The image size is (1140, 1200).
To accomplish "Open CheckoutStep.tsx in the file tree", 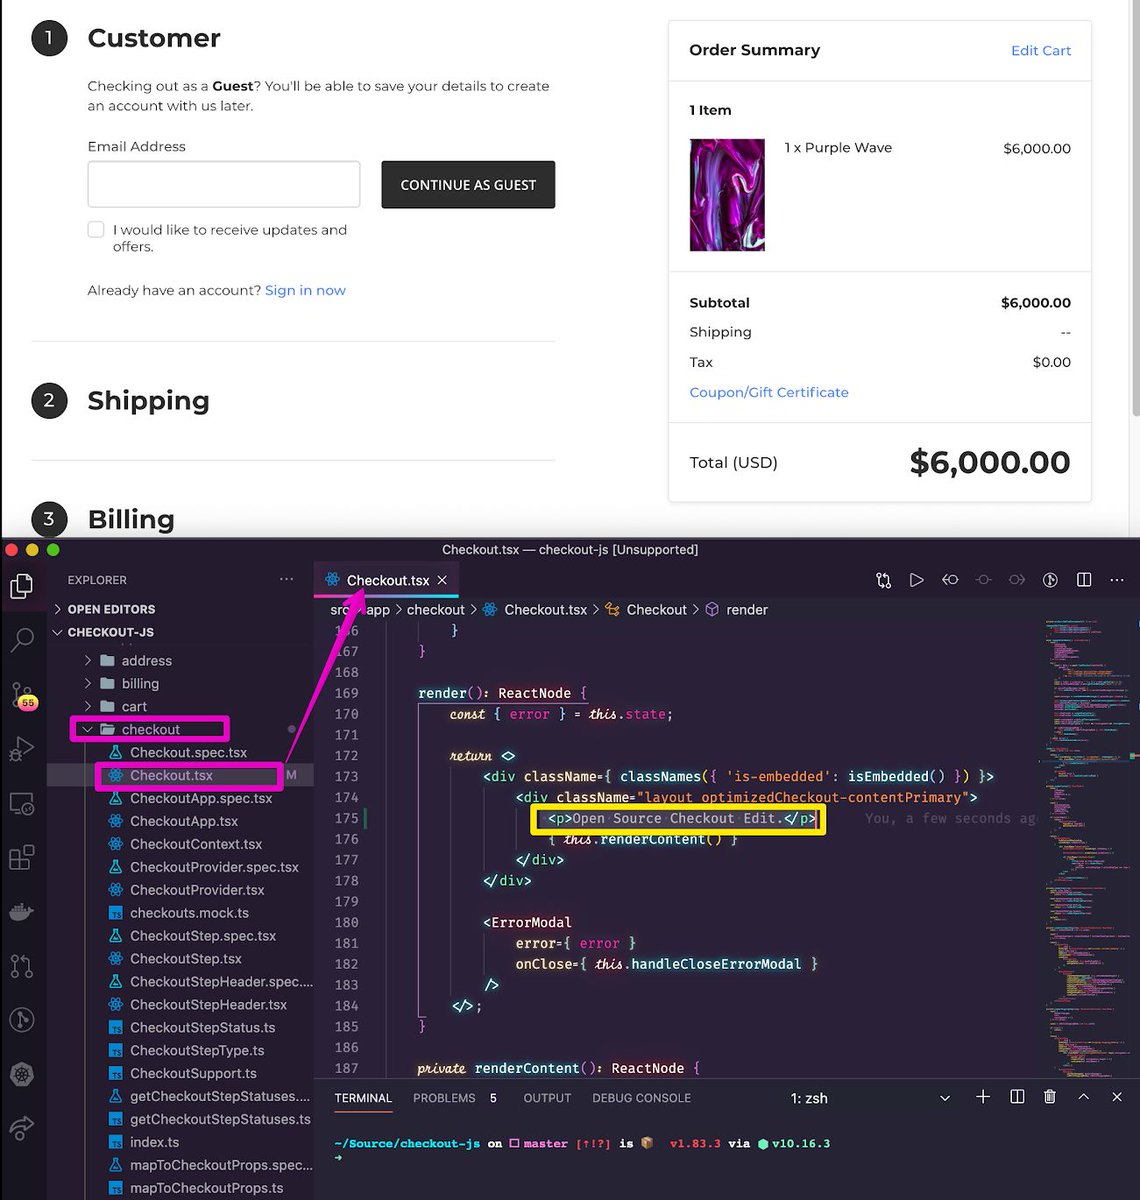I will point(186,958).
